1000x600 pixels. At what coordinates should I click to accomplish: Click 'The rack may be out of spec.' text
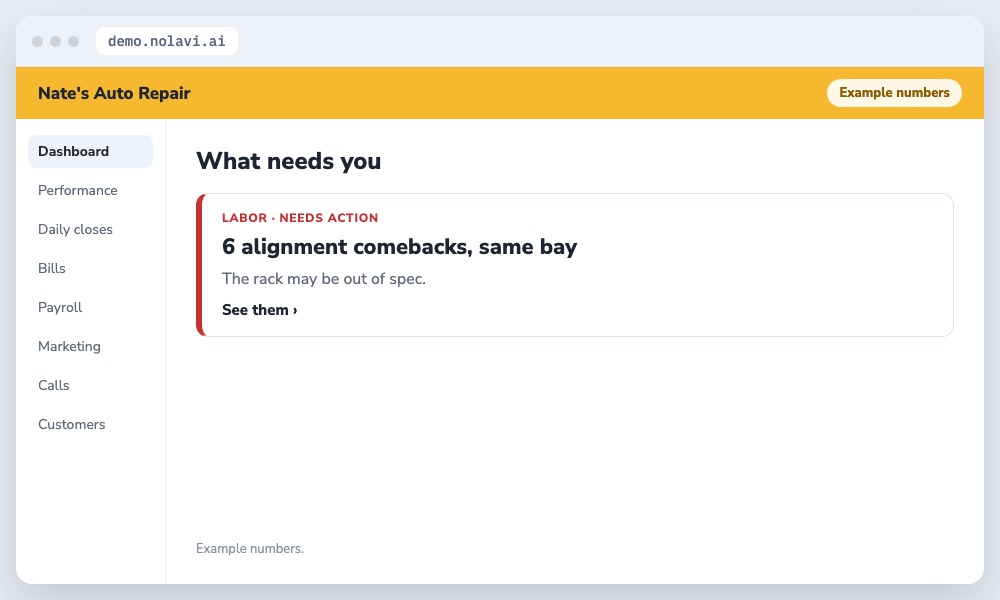pos(324,279)
